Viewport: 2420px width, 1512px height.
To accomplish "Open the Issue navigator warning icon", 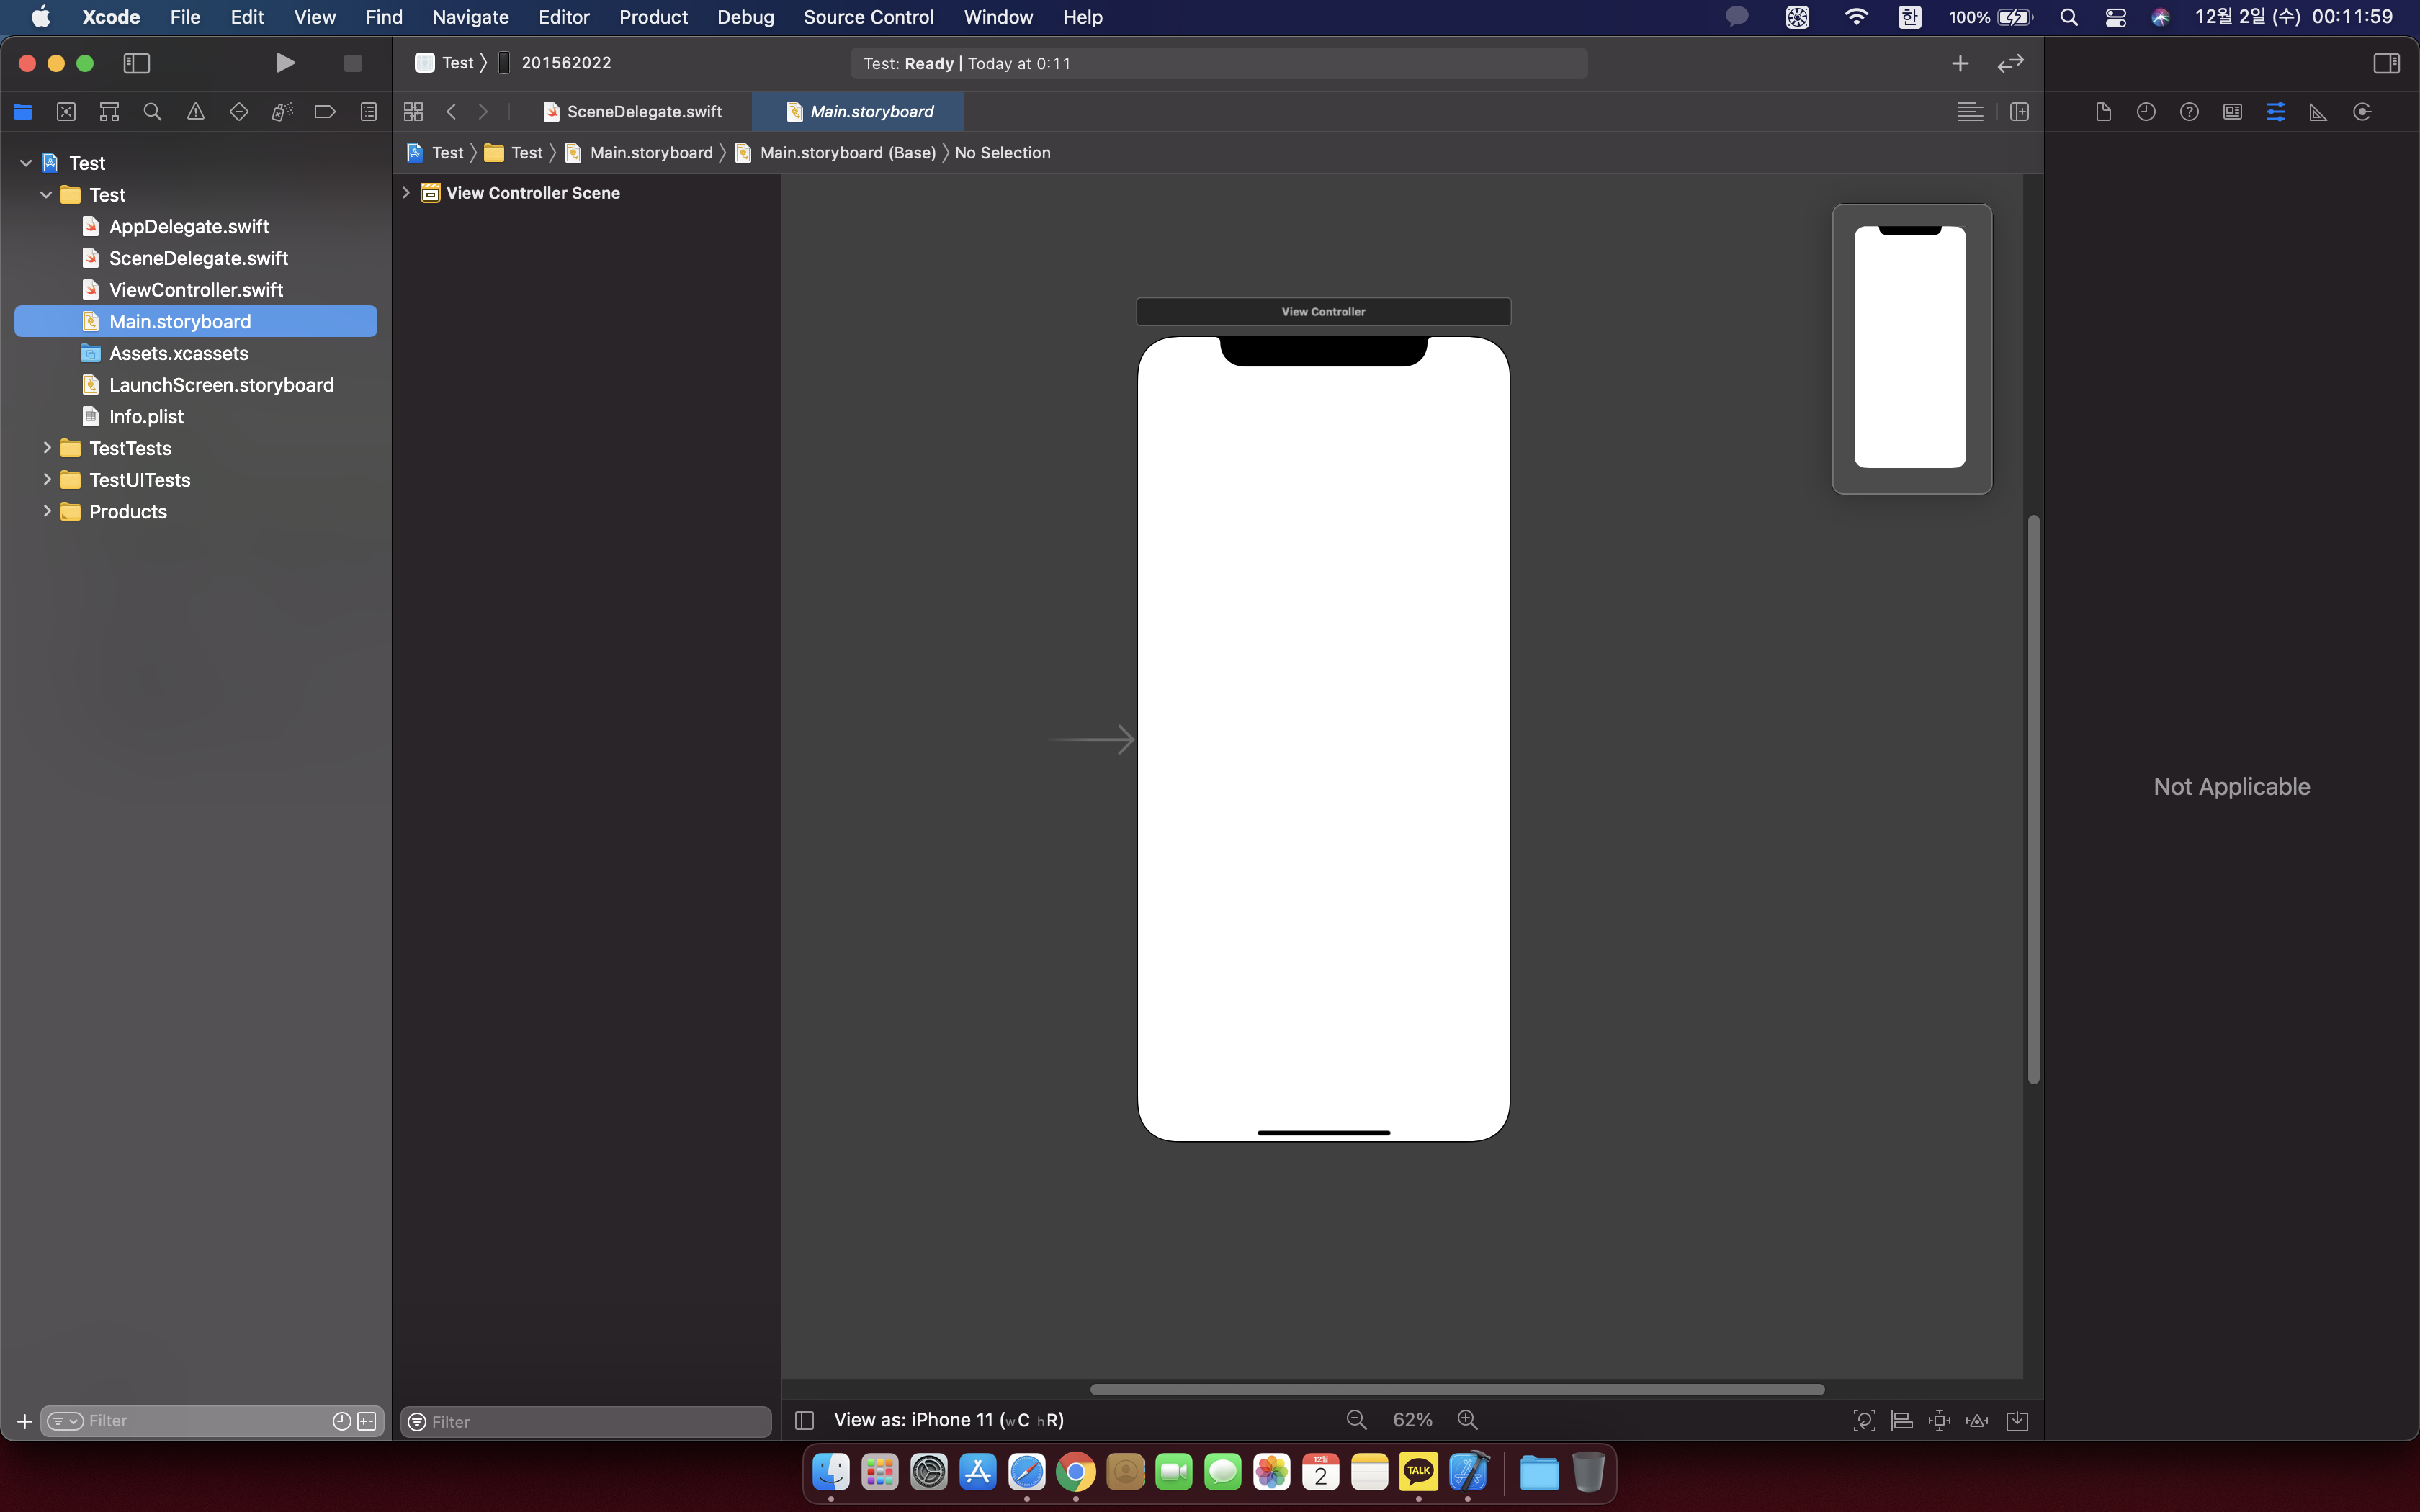I will tap(196, 112).
